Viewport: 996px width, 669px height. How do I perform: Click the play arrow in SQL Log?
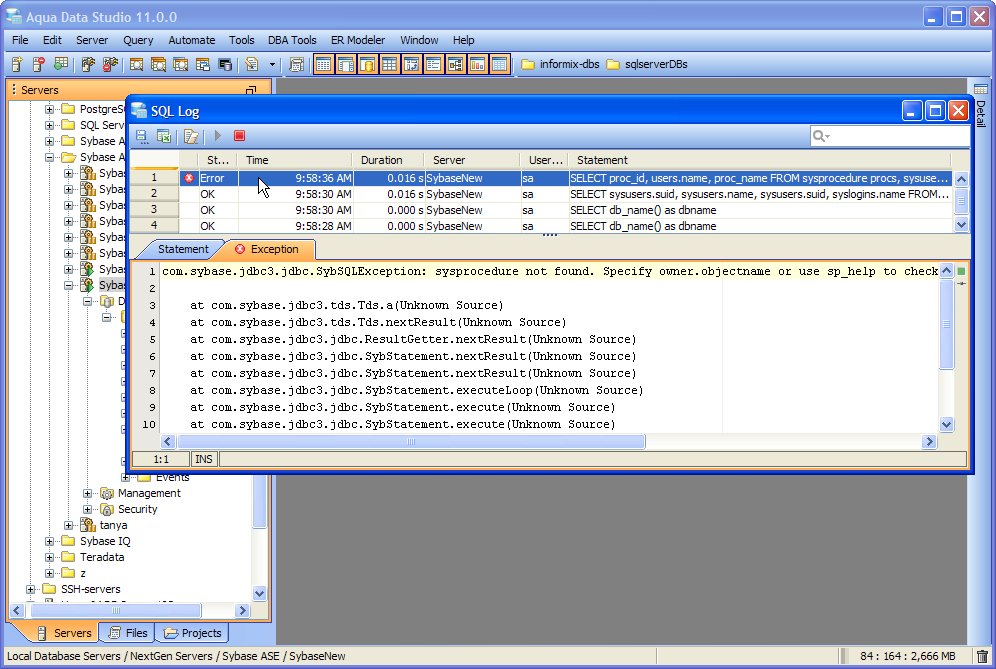[x=218, y=135]
